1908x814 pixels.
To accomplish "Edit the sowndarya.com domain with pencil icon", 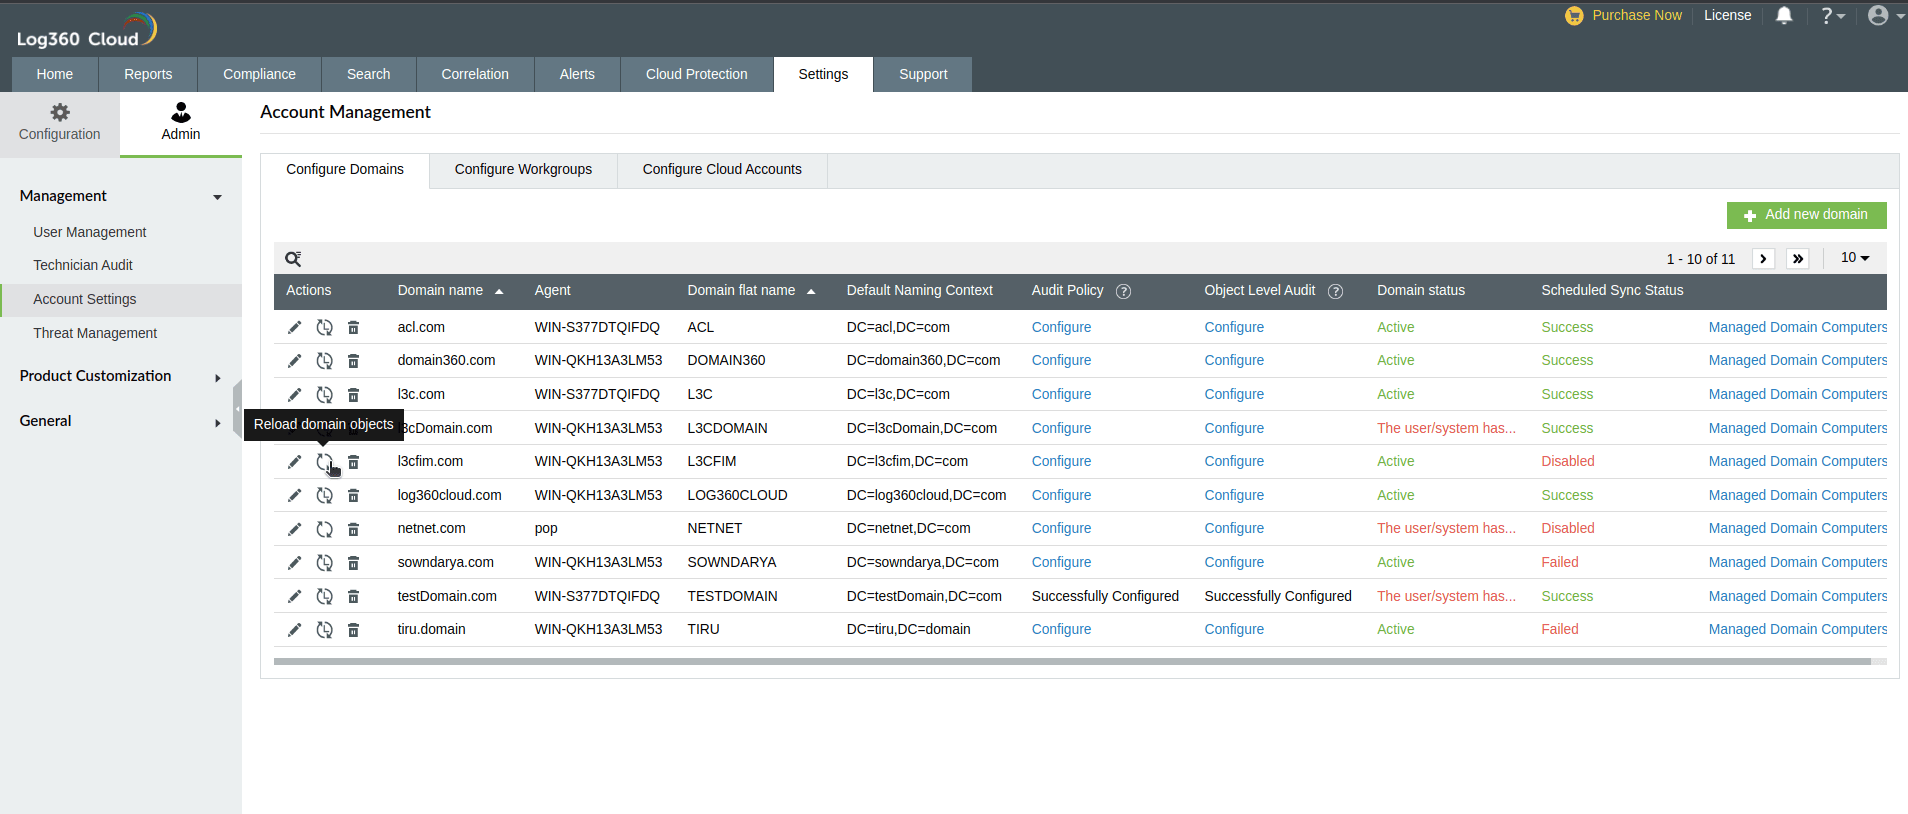I will pyautogui.click(x=294, y=563).
